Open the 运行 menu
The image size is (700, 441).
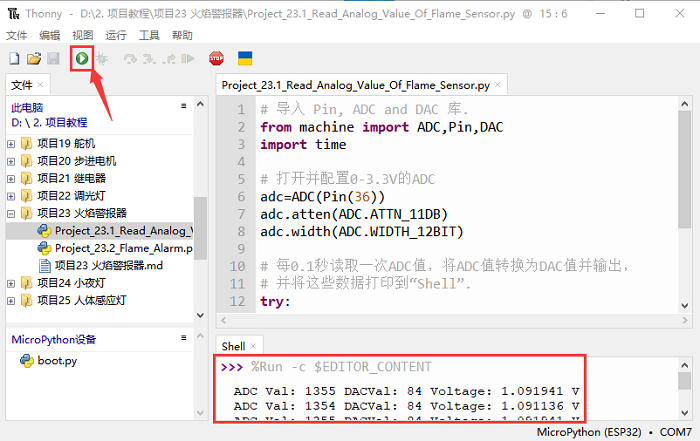pyautogui.click(x=115, y=35)
